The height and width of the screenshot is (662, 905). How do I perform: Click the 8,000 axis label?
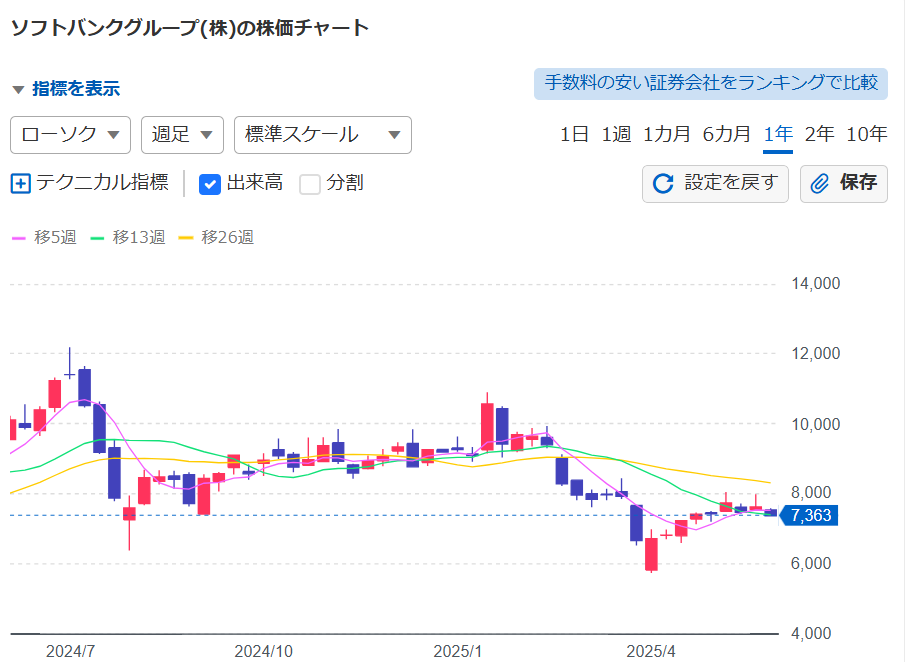pos(811,493)
